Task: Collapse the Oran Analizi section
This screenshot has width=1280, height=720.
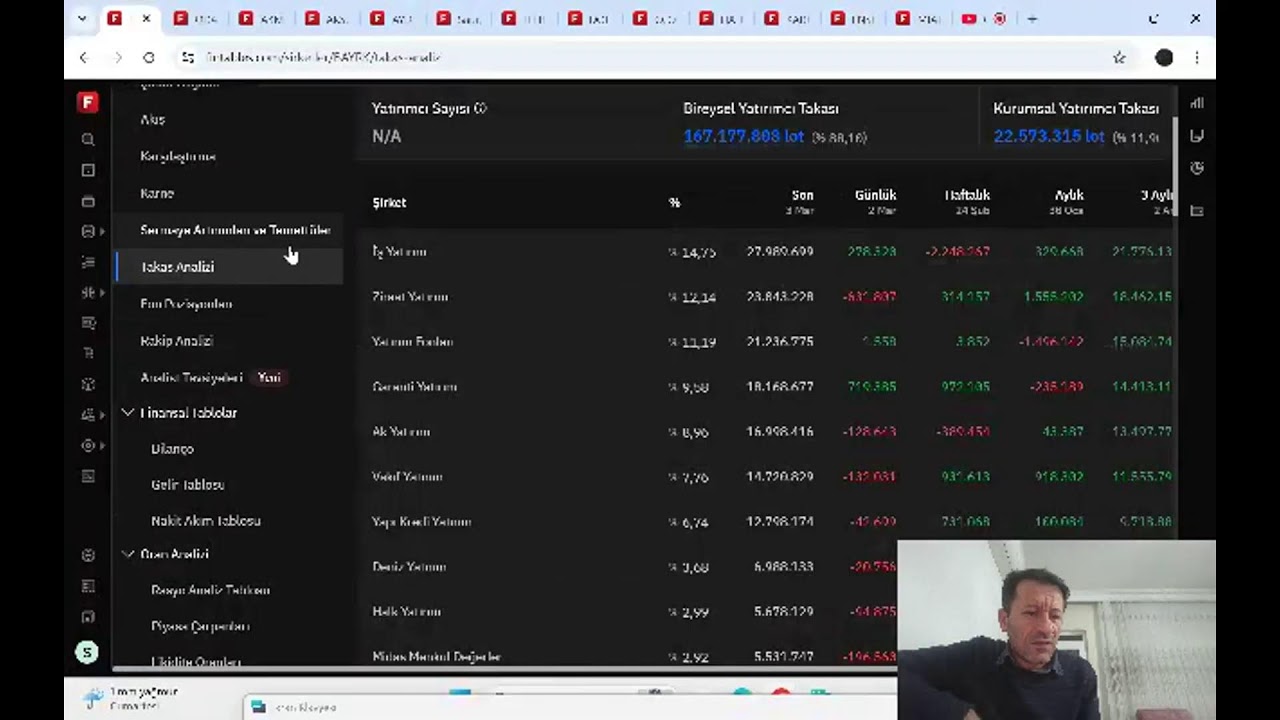Action: (x=128, y=553)
